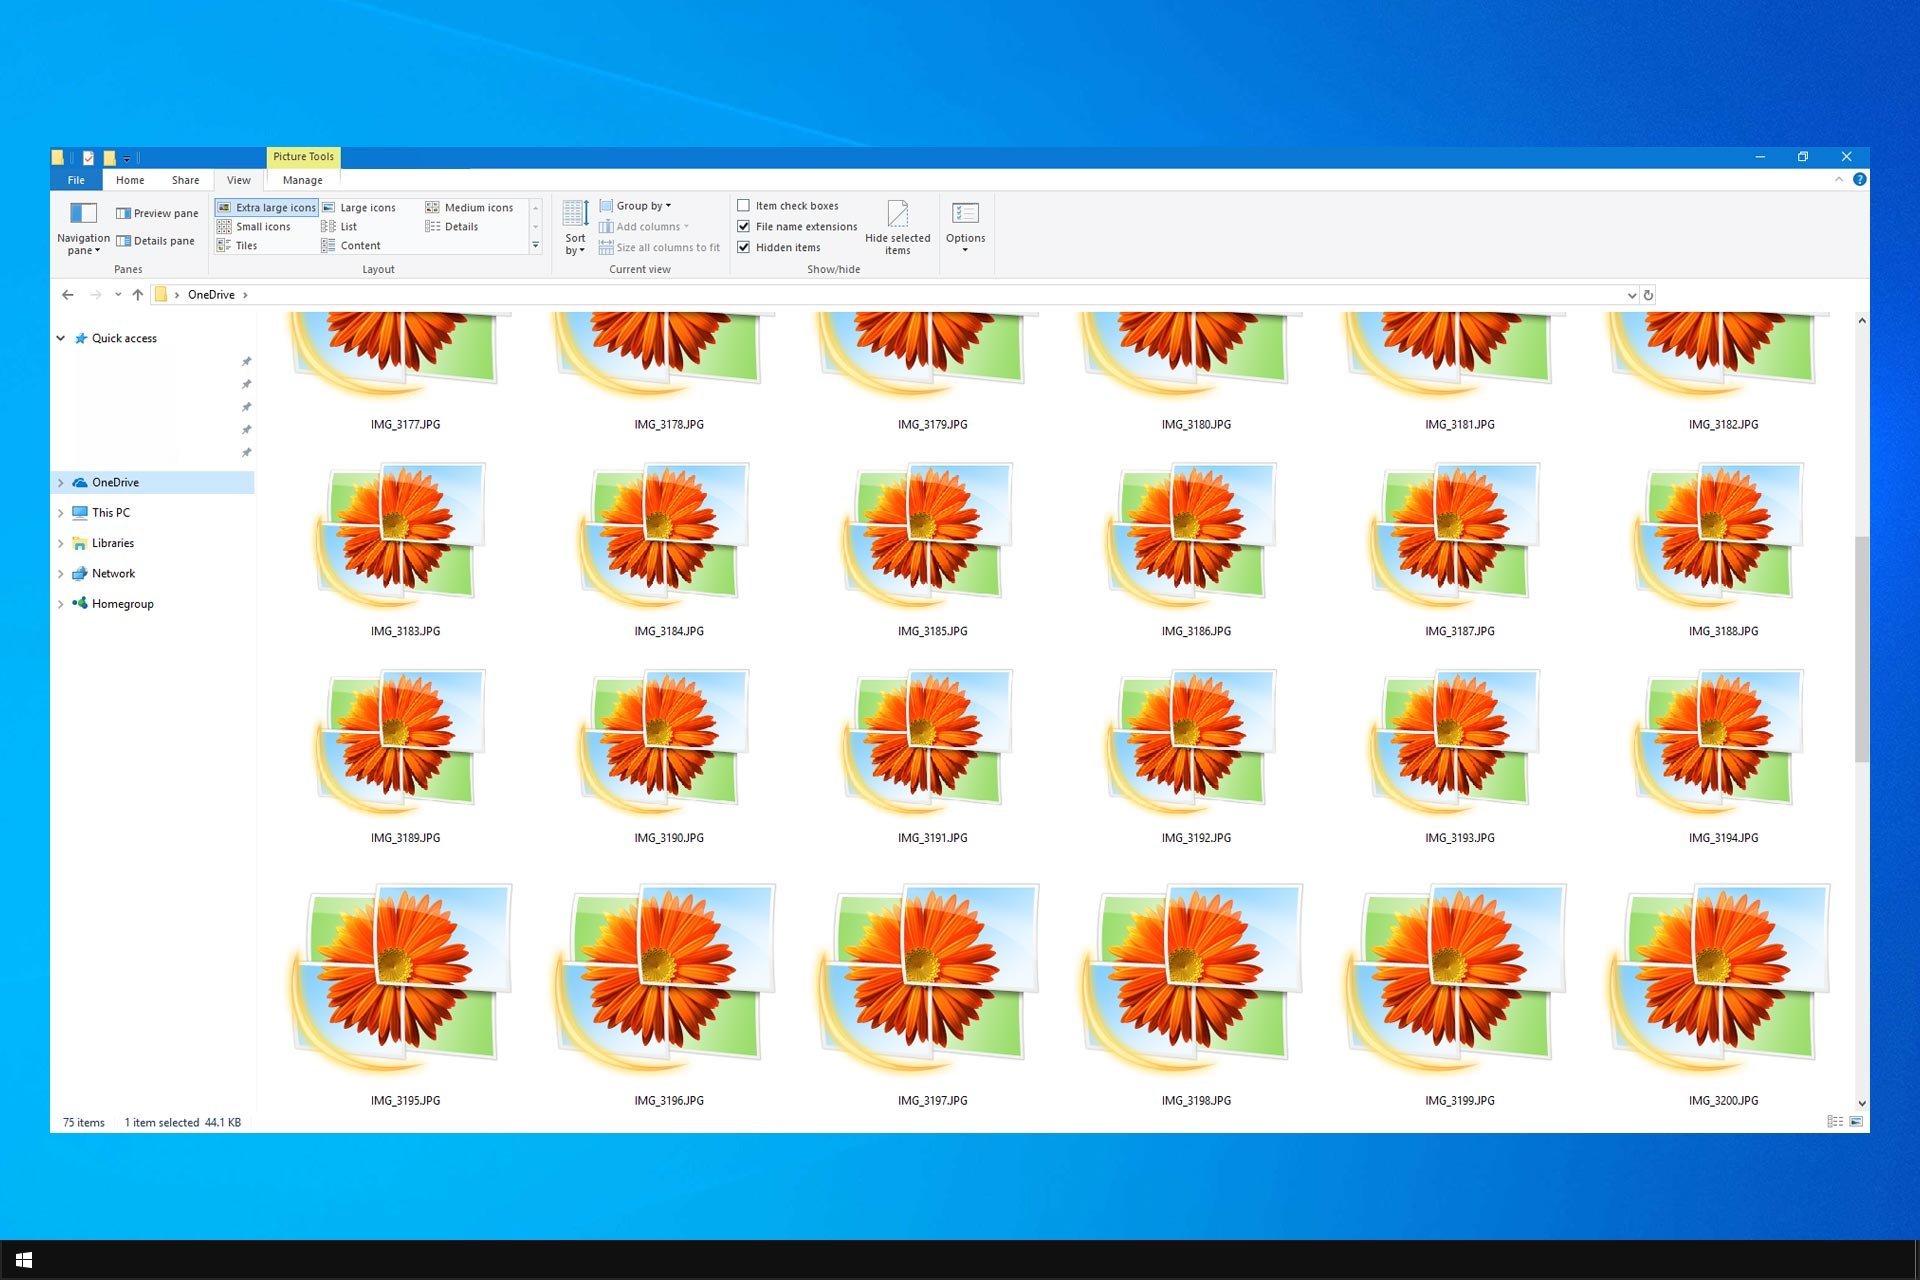Open address bar history dropdown
Screen dimensions: 1920x1280
click(x=1632, y=295)
